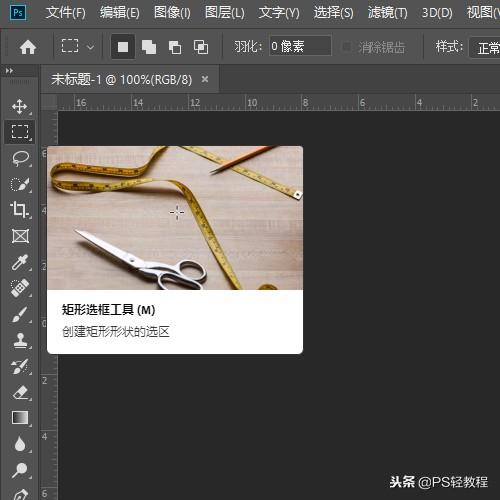Click the 羽化 feather input field
The image size is (500, 500).
pos(300,46)
